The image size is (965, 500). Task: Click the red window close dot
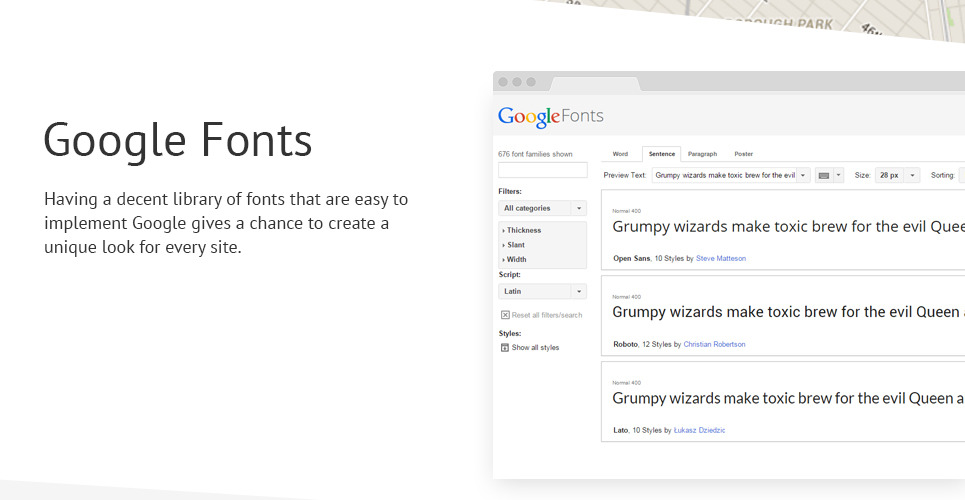pos(503,82)
